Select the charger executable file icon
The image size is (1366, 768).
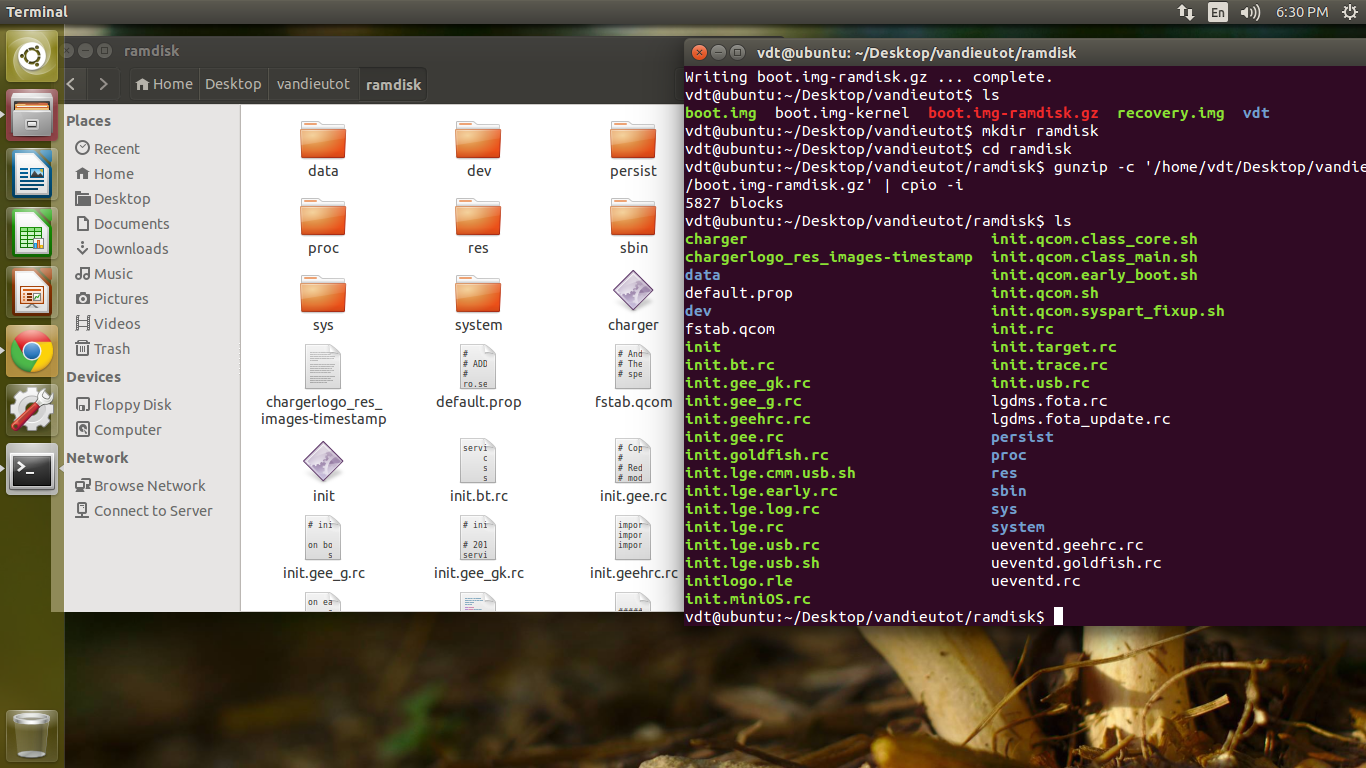pyautogui.click(x=633, y=292)
